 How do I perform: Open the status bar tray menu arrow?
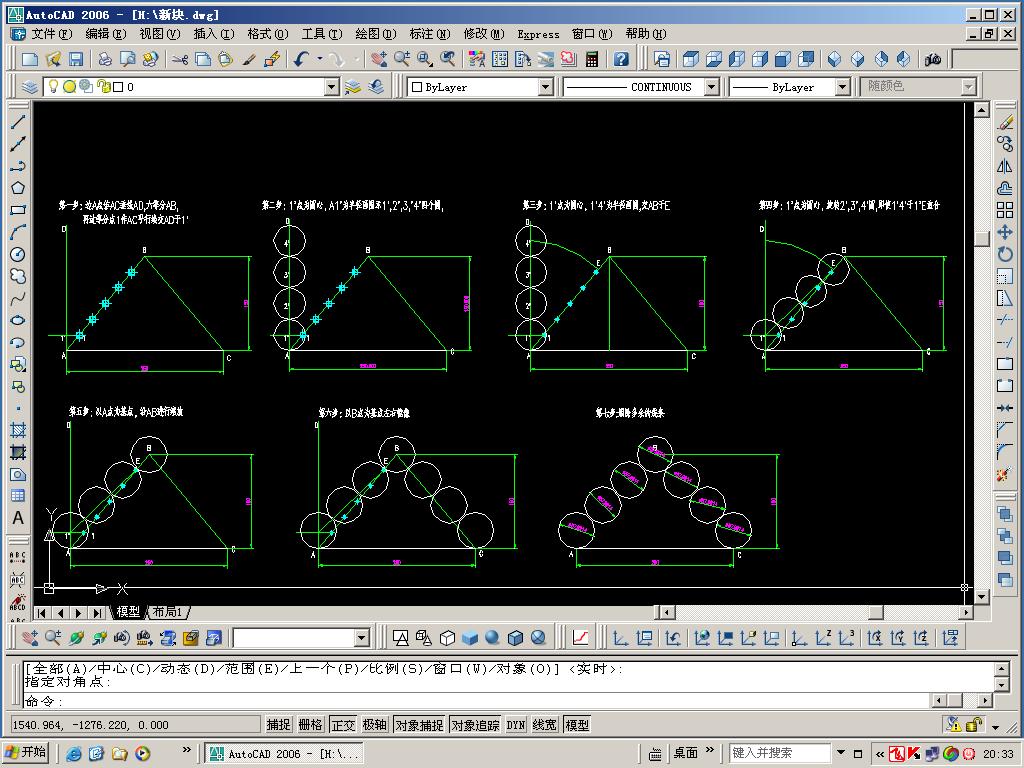point(995,726)
